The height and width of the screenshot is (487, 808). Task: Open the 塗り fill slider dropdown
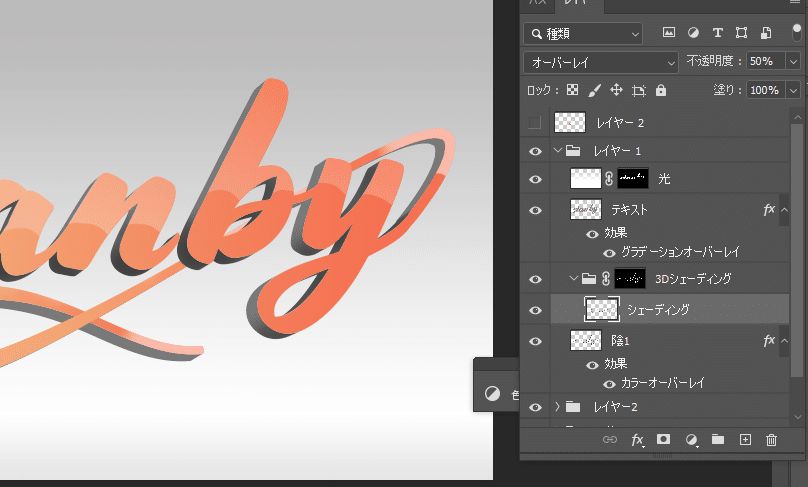(x=793, y=90)
